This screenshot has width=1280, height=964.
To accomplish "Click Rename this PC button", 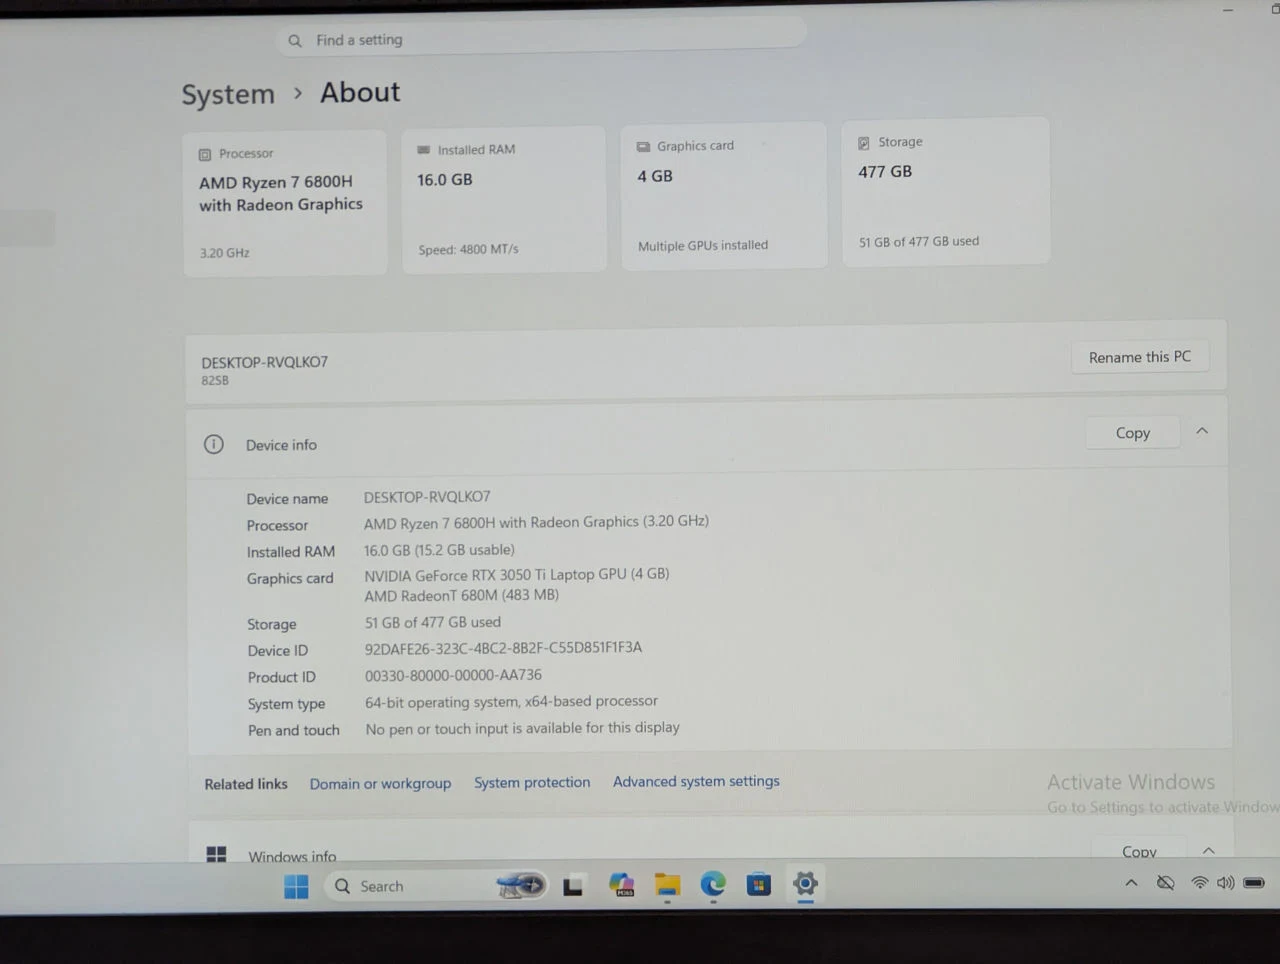I will (x=1140, y=357).
